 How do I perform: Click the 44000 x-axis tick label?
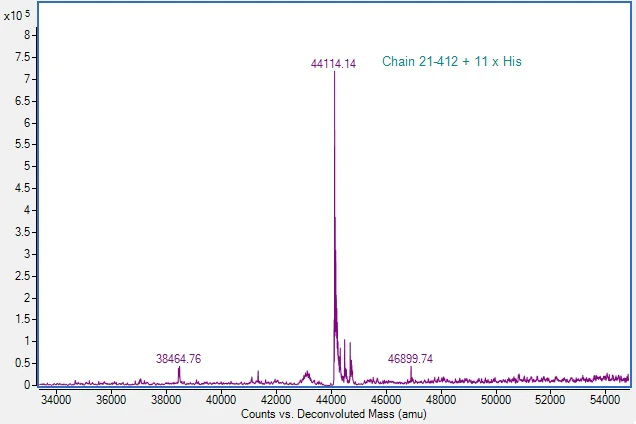click(x=331, y=400)
